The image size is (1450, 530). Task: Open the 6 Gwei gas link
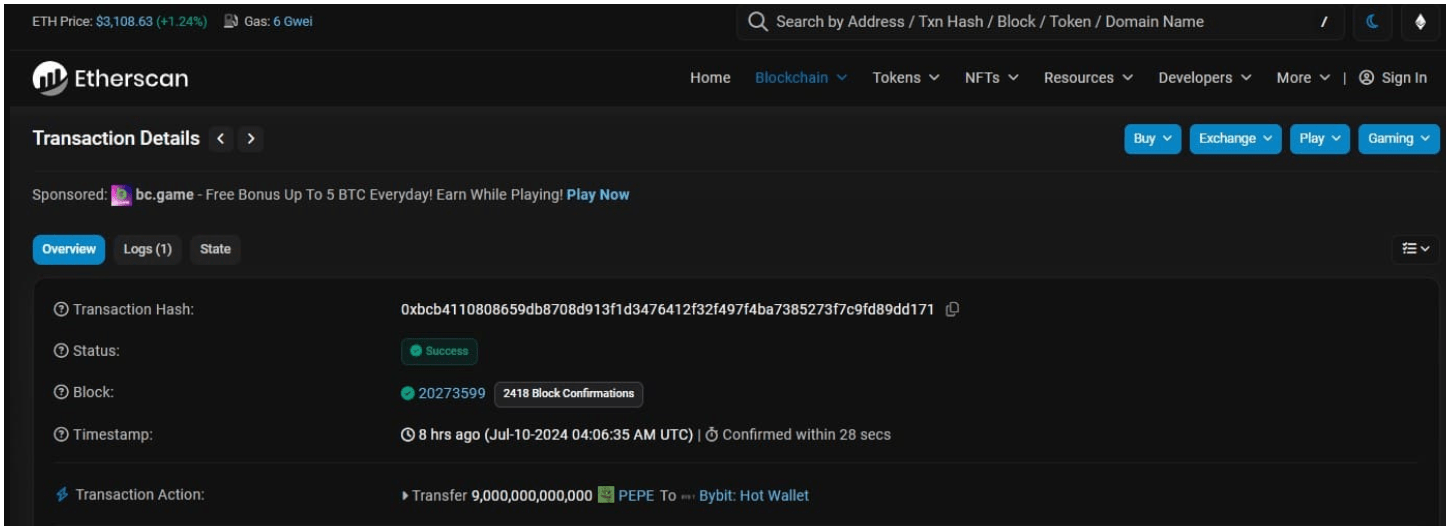(293, 21)
